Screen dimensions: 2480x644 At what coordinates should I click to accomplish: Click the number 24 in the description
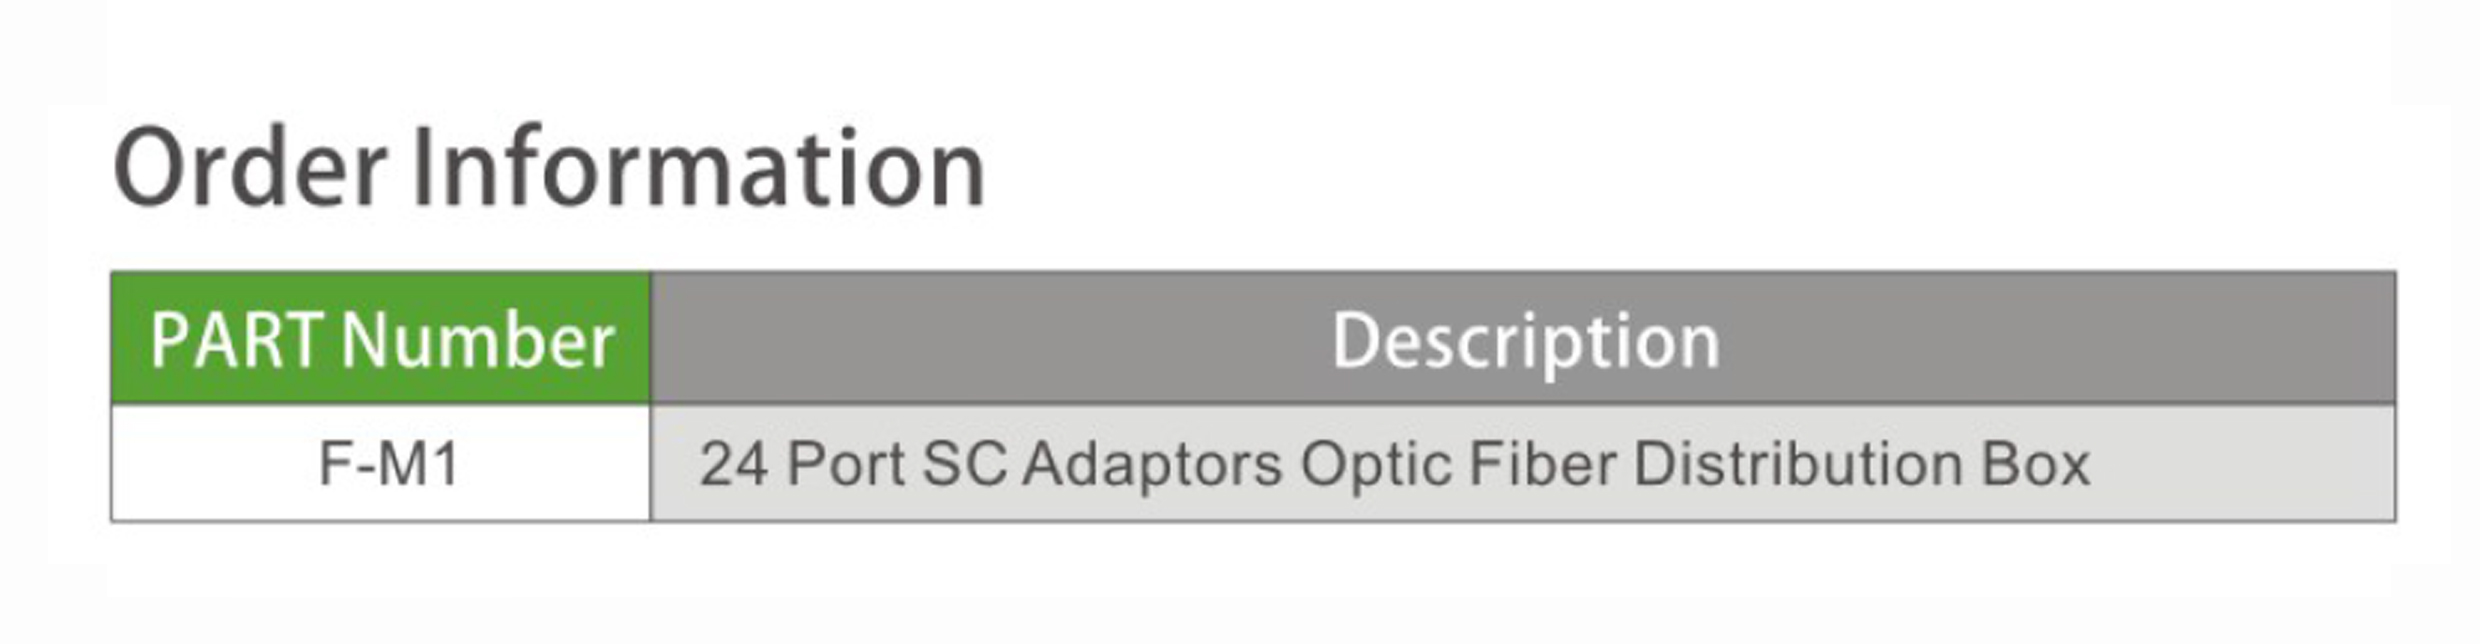pos(733,465)
